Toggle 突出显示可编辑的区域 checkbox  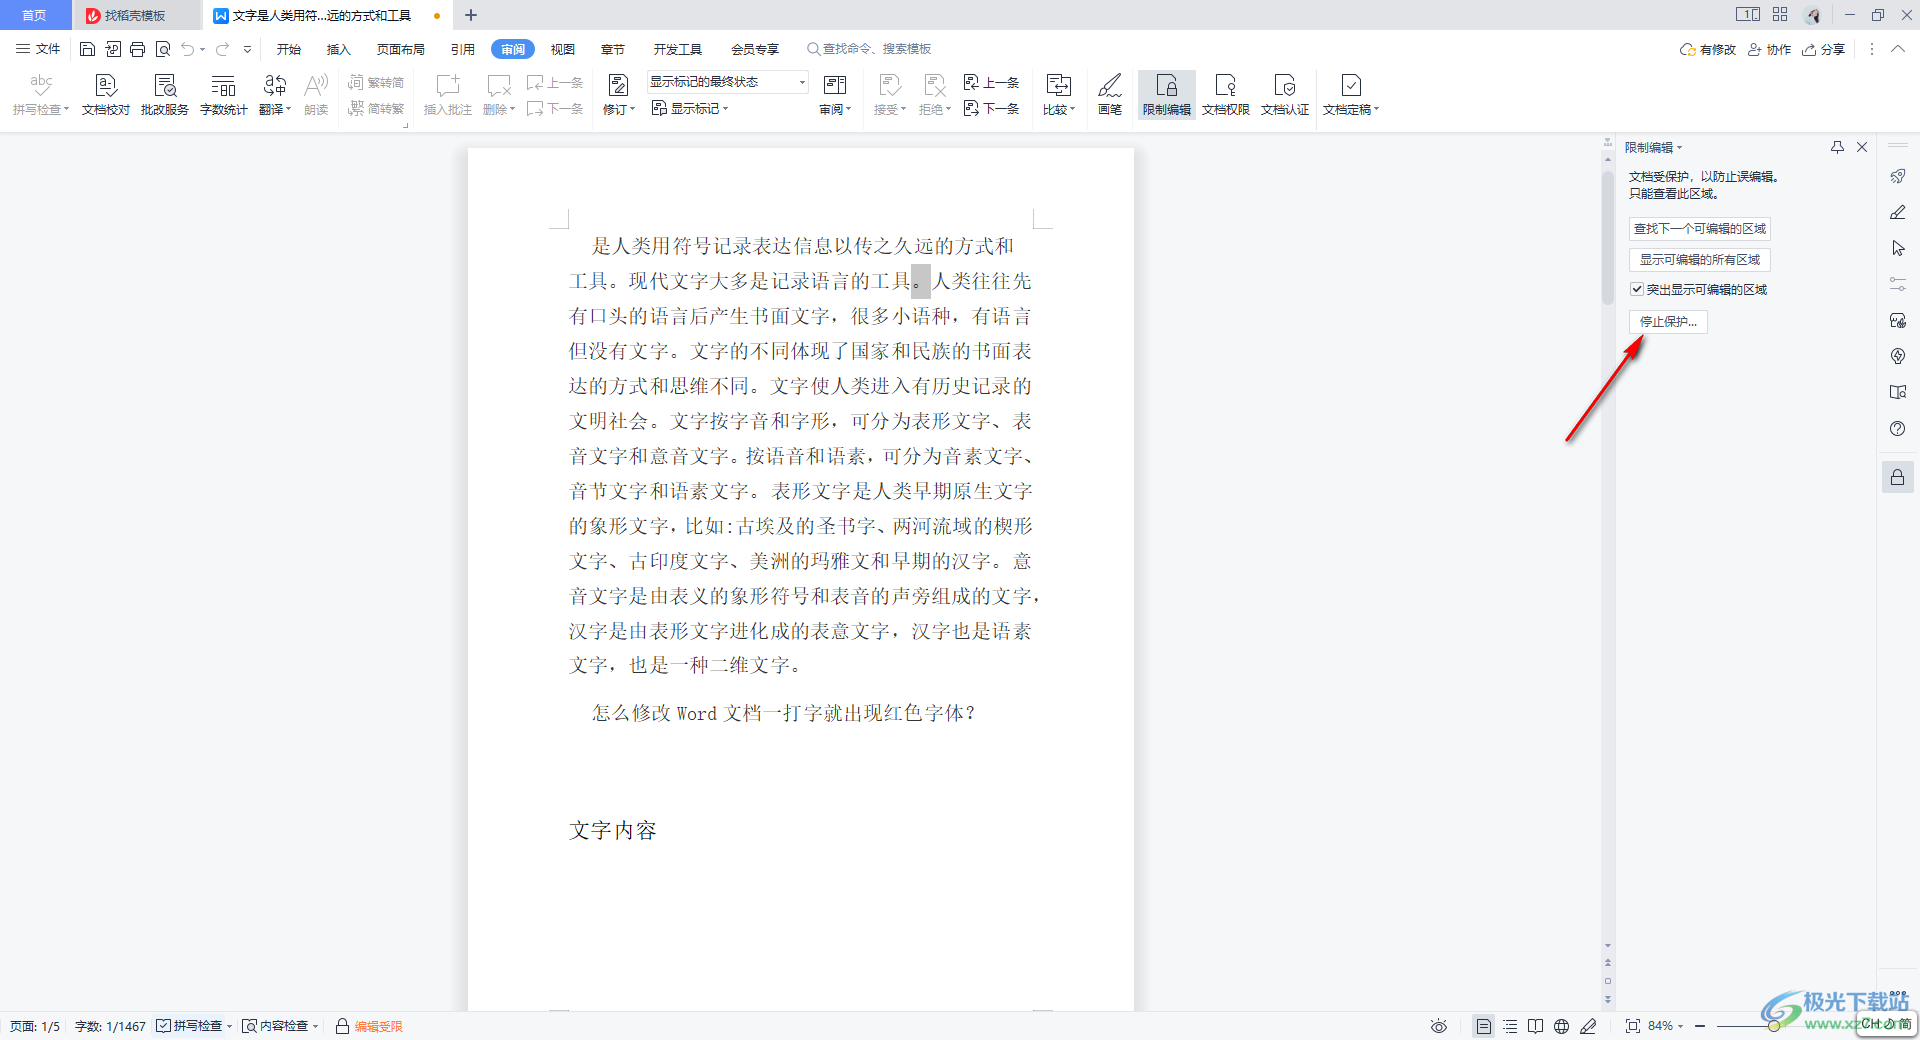point(1637,289)
